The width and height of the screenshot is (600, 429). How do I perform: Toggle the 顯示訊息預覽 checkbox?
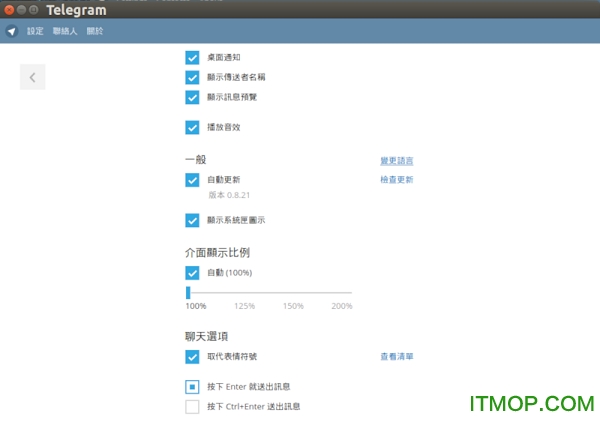[192, 97]
